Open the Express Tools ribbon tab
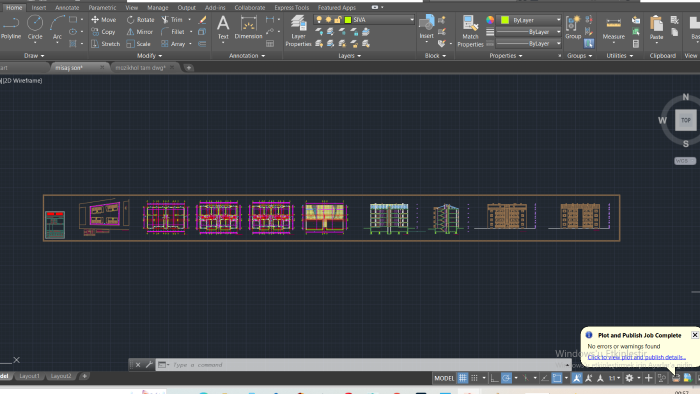Image resolution: width=700 pixels, height=394 pixels. pos(292,8)
